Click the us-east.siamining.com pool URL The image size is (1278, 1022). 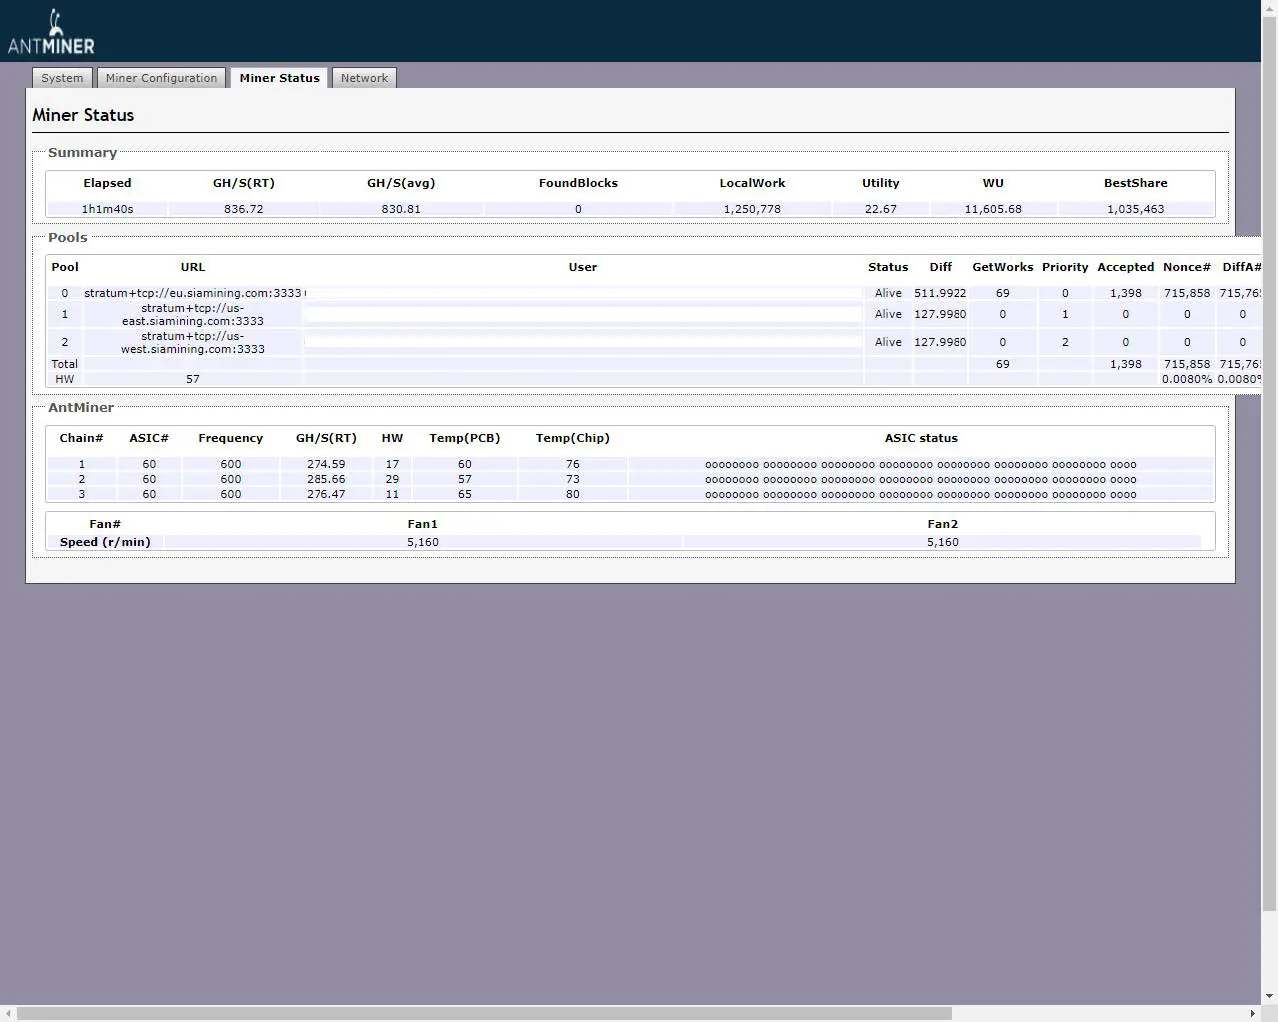point(192,315)
